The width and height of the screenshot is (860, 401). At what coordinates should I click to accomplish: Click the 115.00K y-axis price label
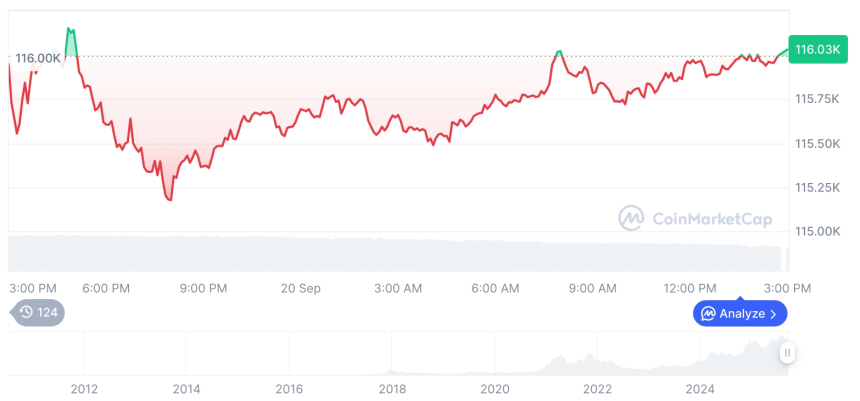point(815,232)
